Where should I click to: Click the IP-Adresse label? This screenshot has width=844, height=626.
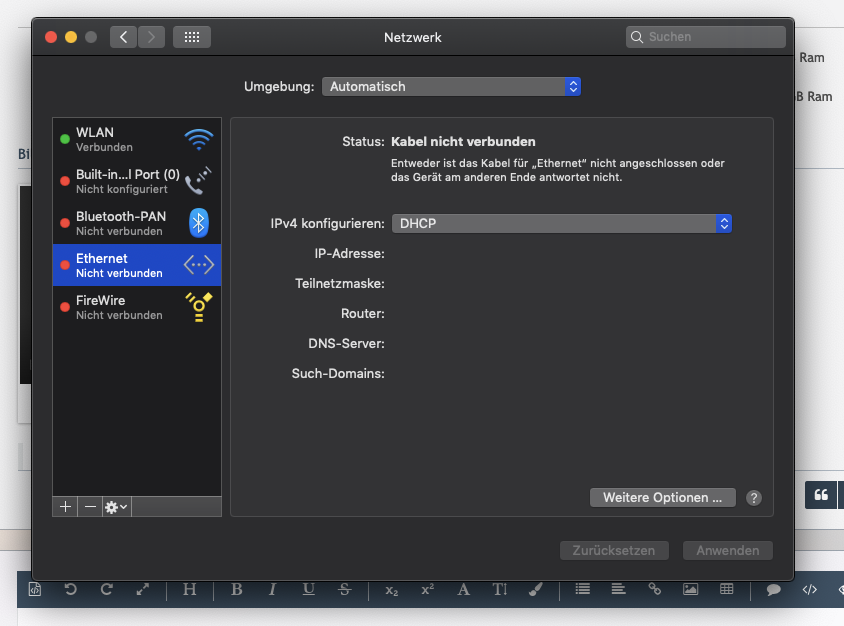(349, 254)
